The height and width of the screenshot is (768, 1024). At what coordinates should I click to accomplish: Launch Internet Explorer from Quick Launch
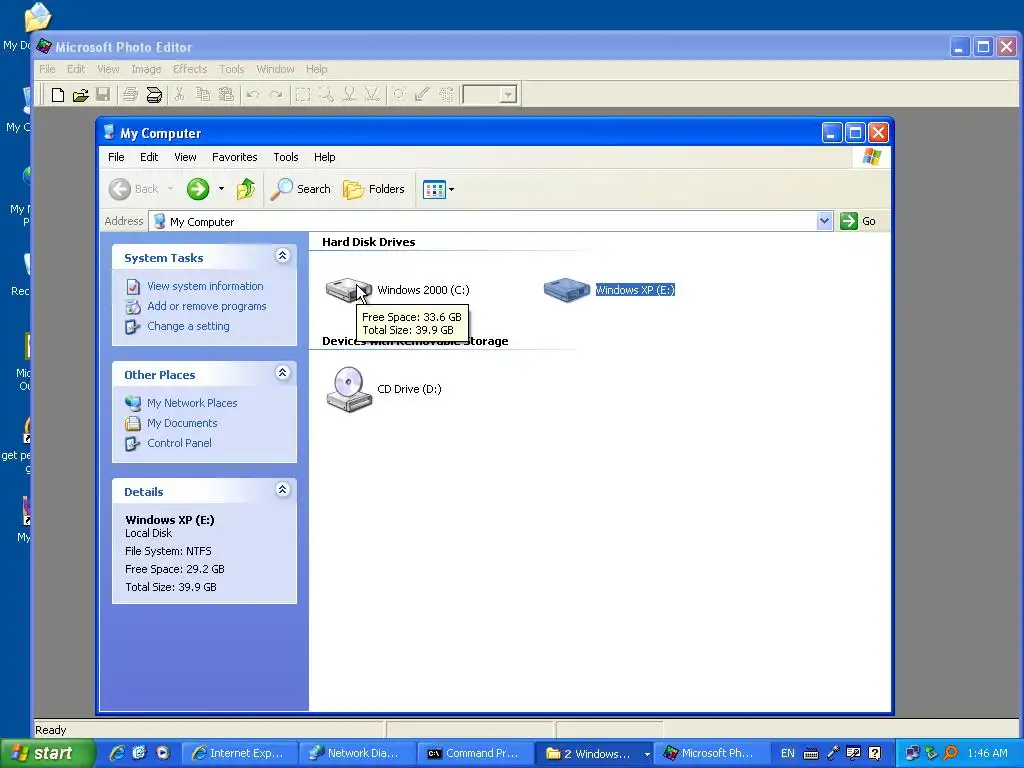pyautogui.click(x=117, y=754)
